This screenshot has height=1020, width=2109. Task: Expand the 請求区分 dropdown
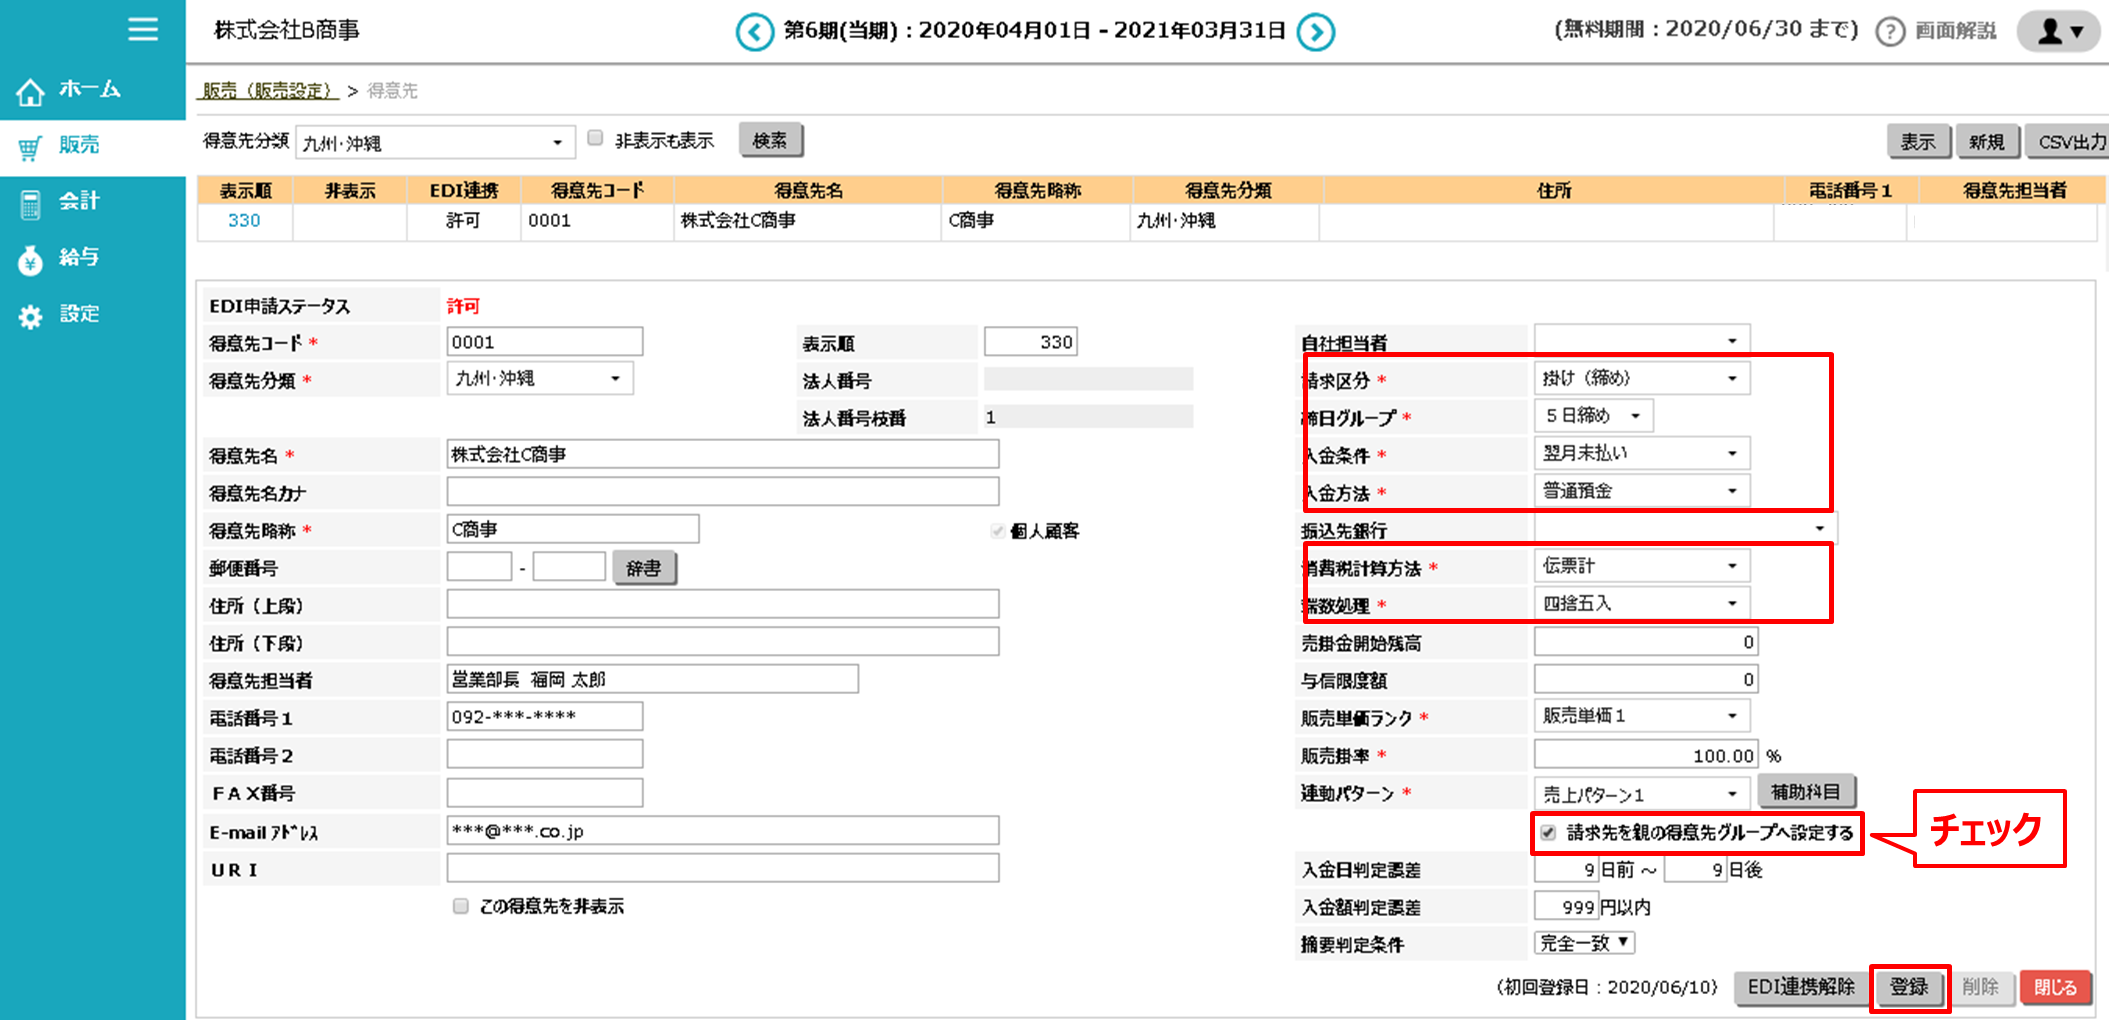tap(1641, 378)
